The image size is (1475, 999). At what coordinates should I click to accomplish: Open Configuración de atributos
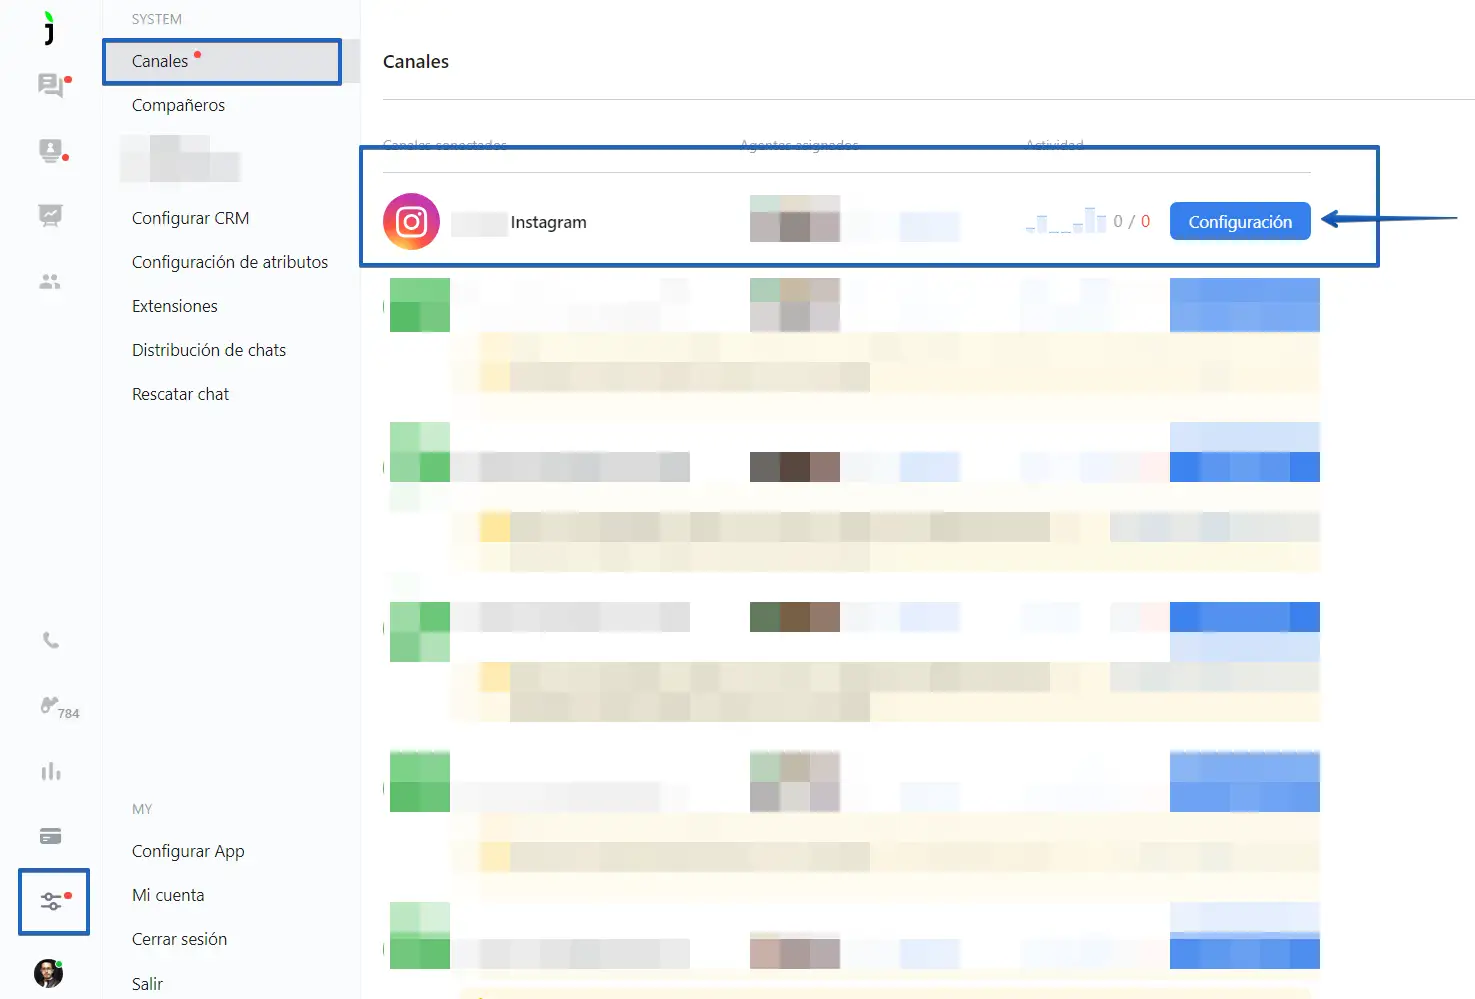pyautogui.click(x=230, y=262)
